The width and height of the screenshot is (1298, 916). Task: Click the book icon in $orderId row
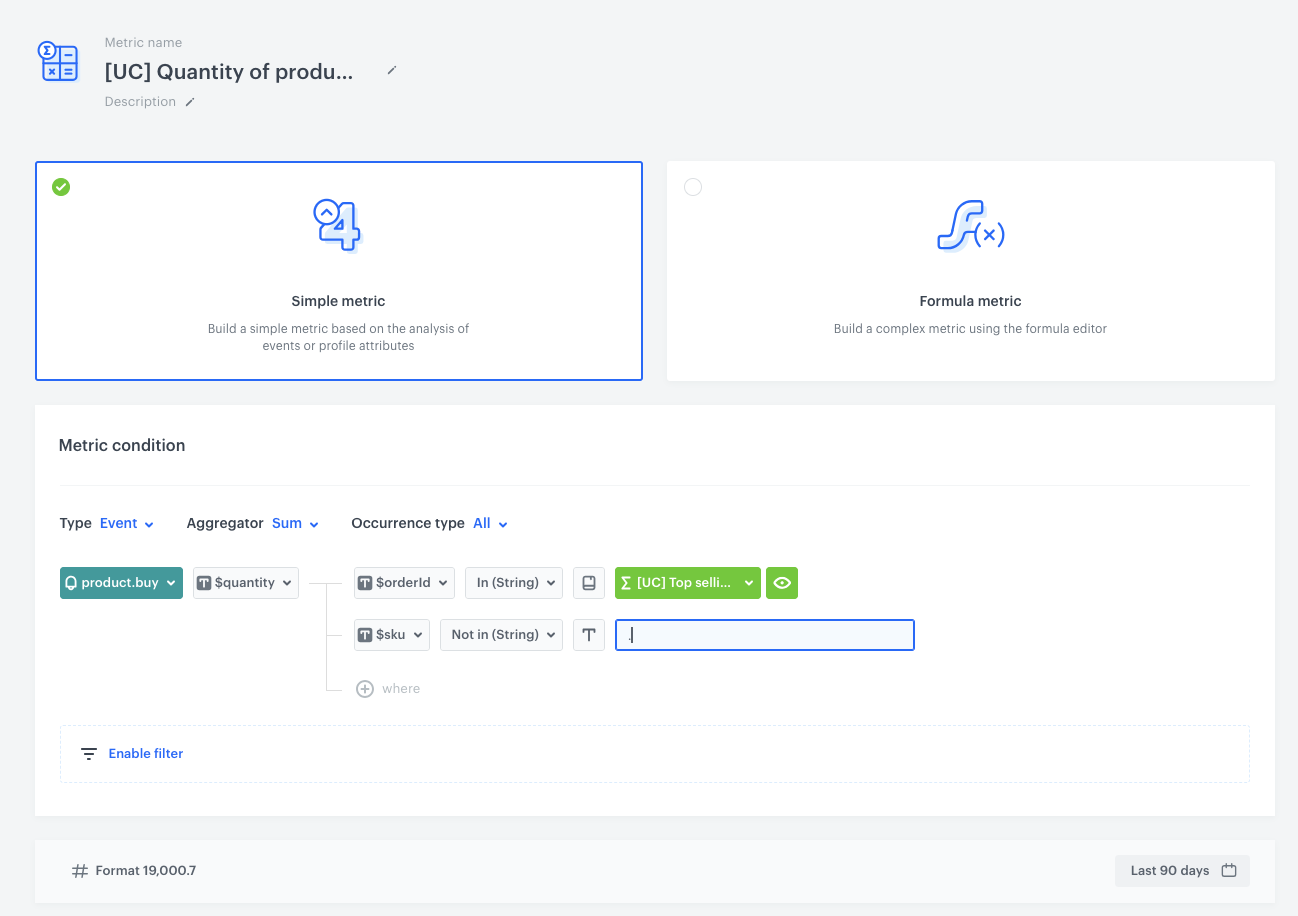[589, 583]
